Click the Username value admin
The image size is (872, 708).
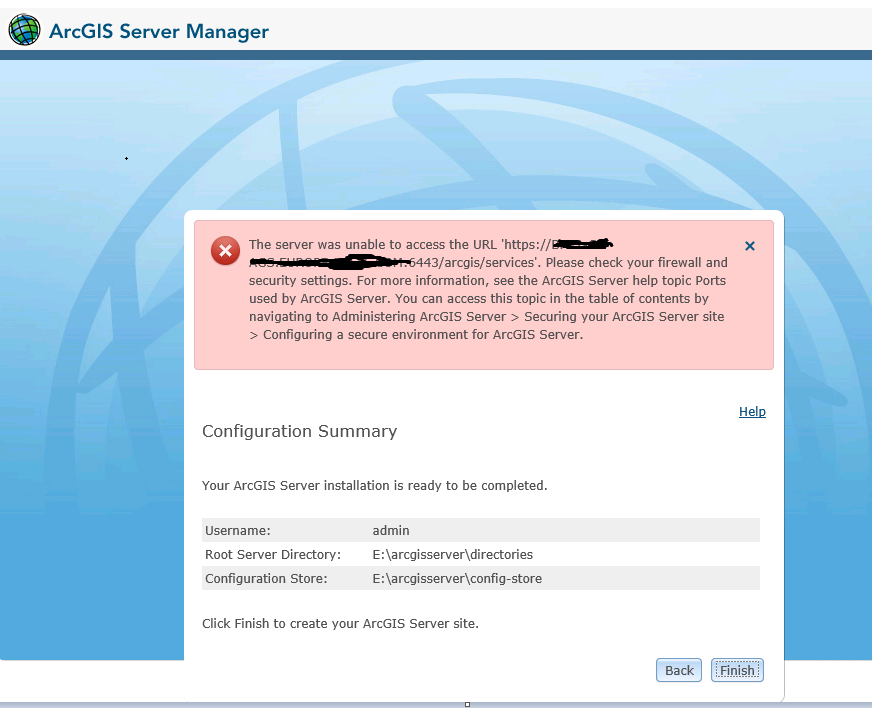391,531
